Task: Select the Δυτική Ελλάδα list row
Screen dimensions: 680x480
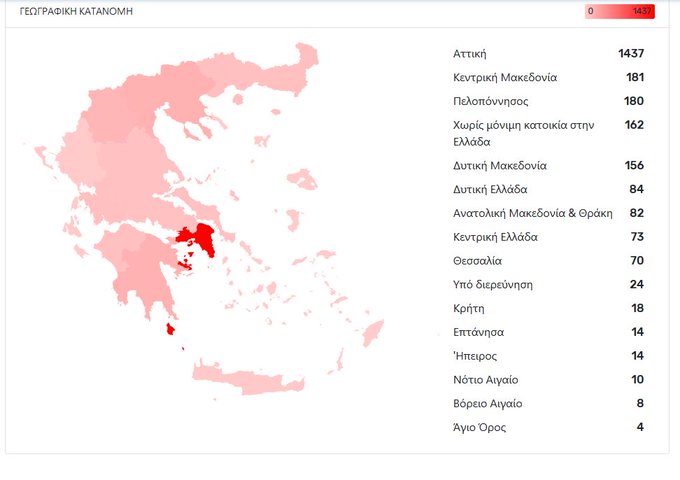Action: tap(548, 189)
